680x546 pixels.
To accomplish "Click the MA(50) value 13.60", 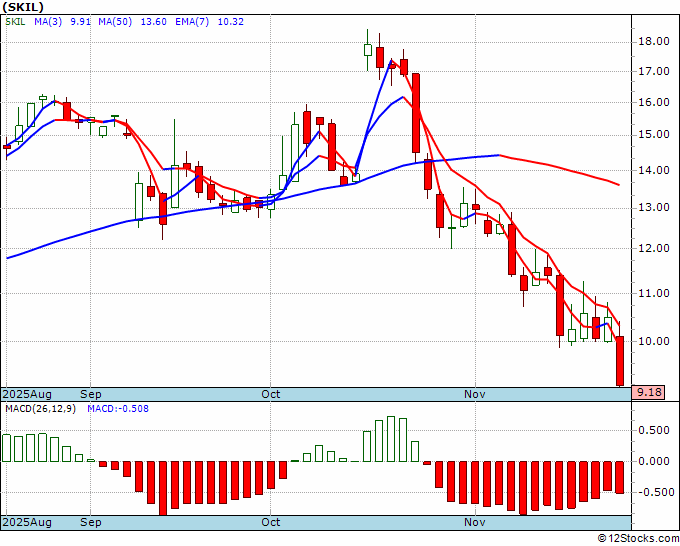I will pos(154,22).
